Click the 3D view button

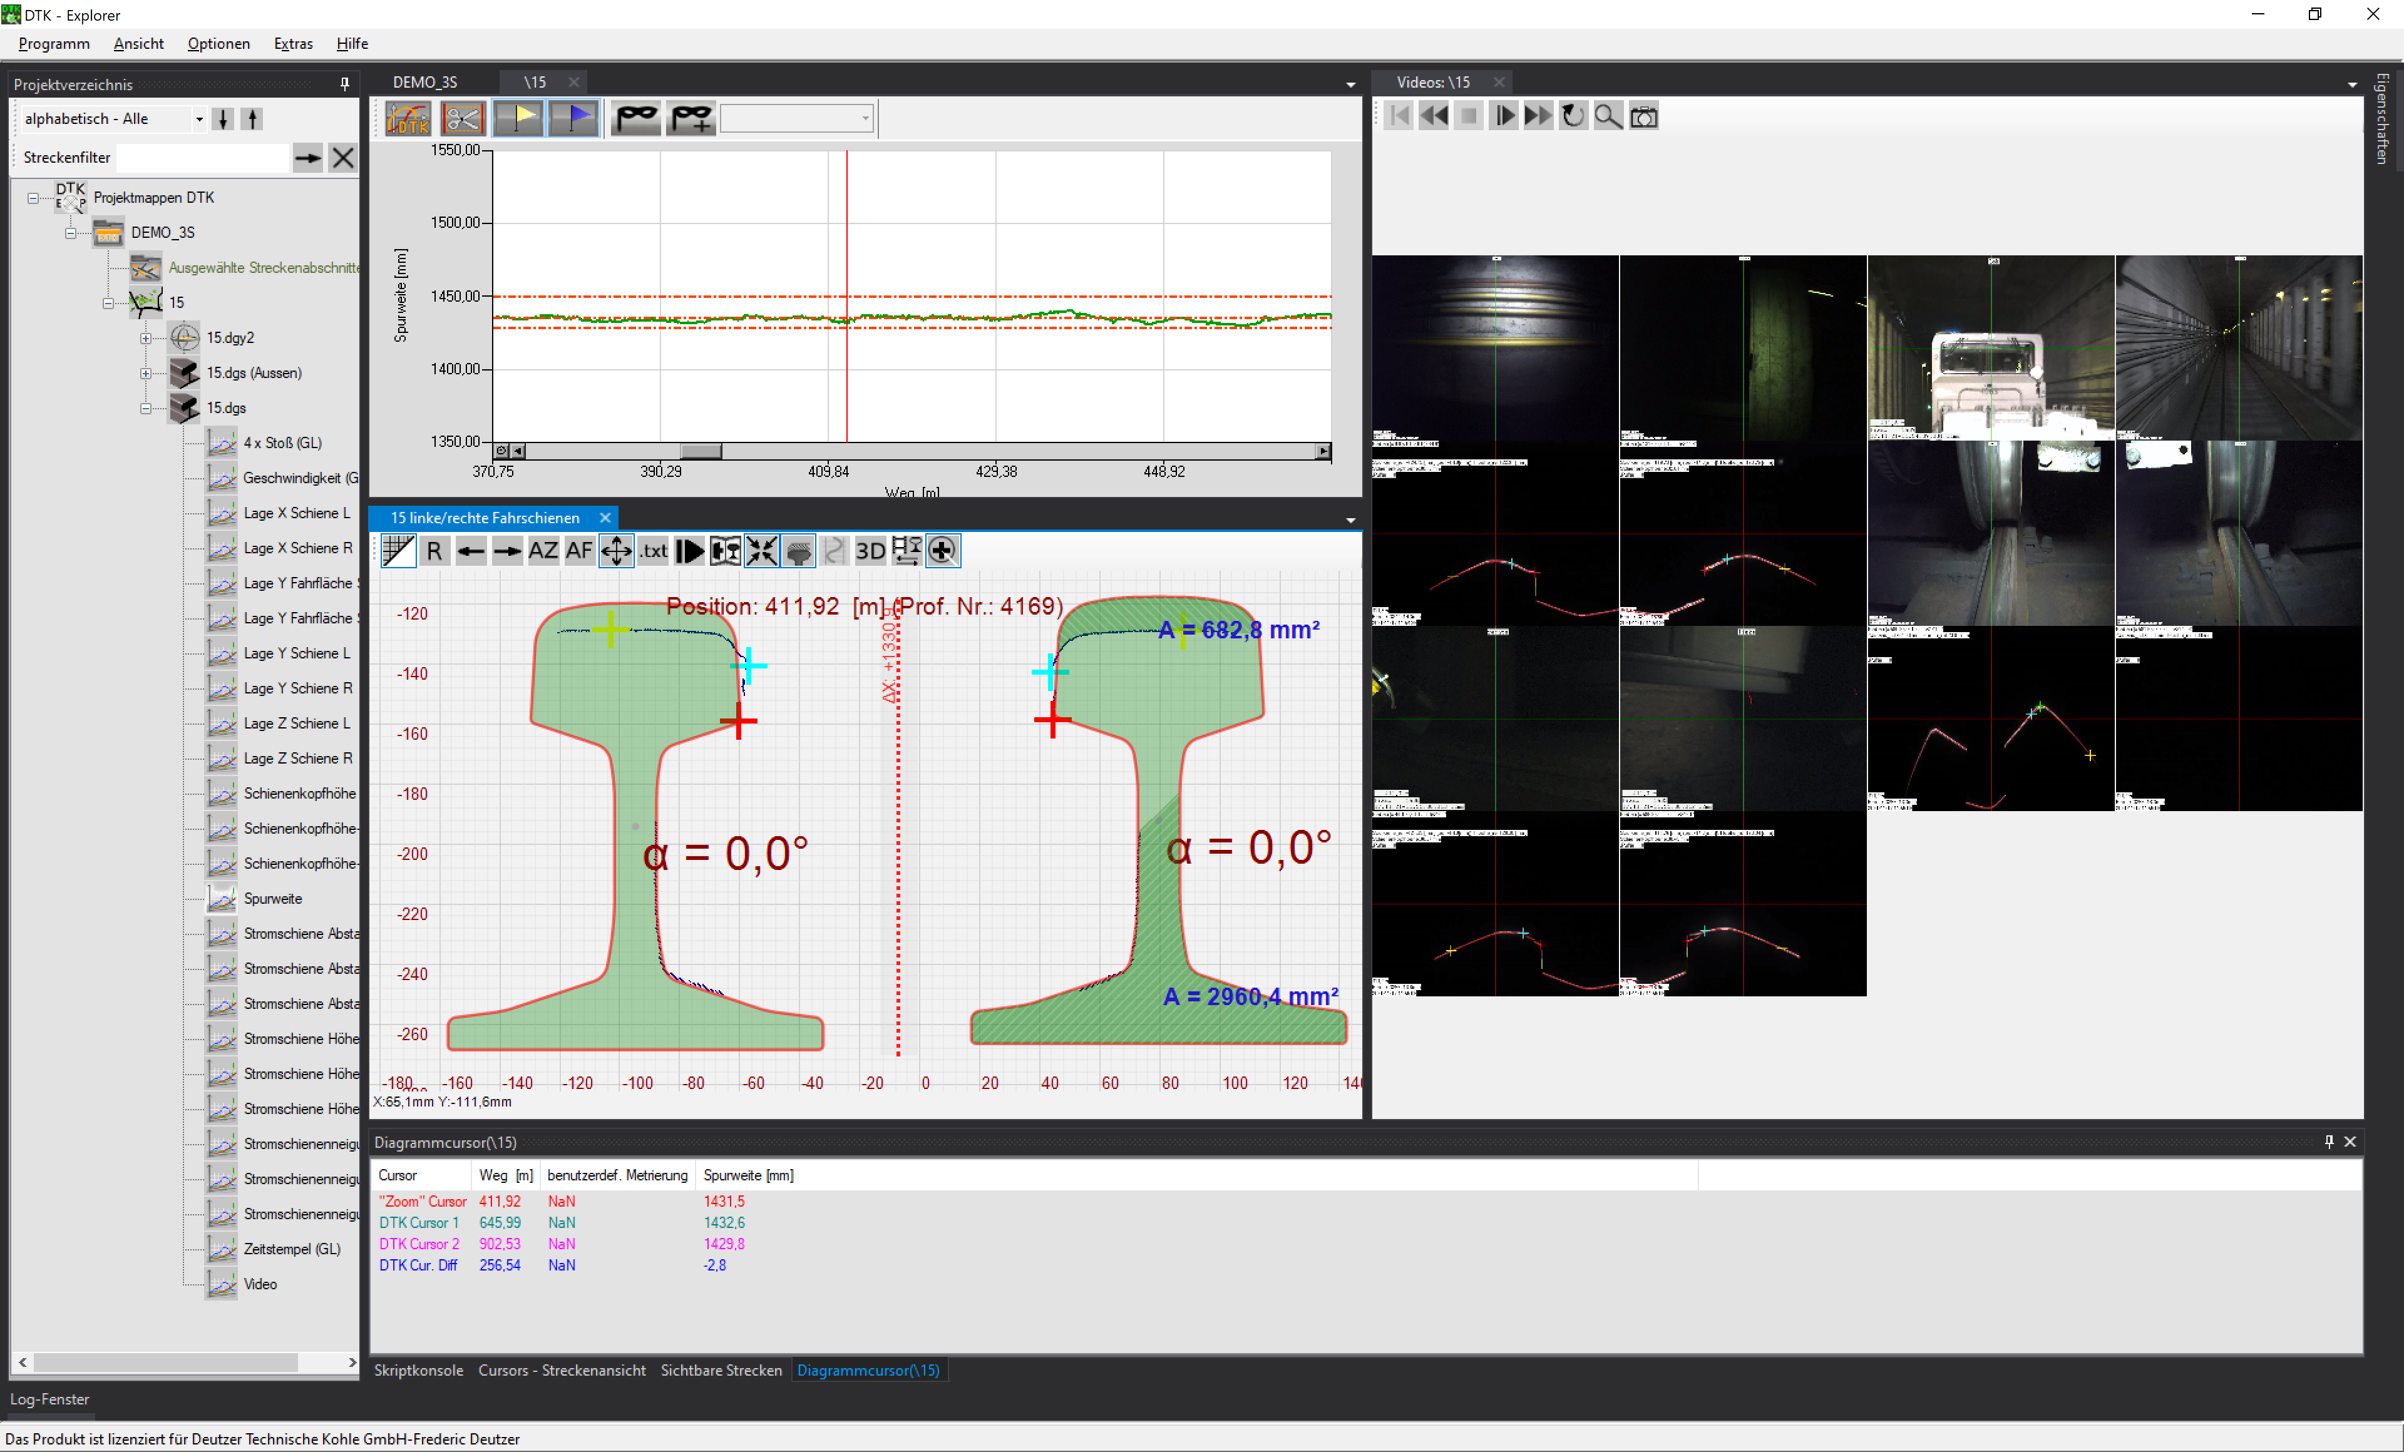pyautogui.click(x=870, y=551)
